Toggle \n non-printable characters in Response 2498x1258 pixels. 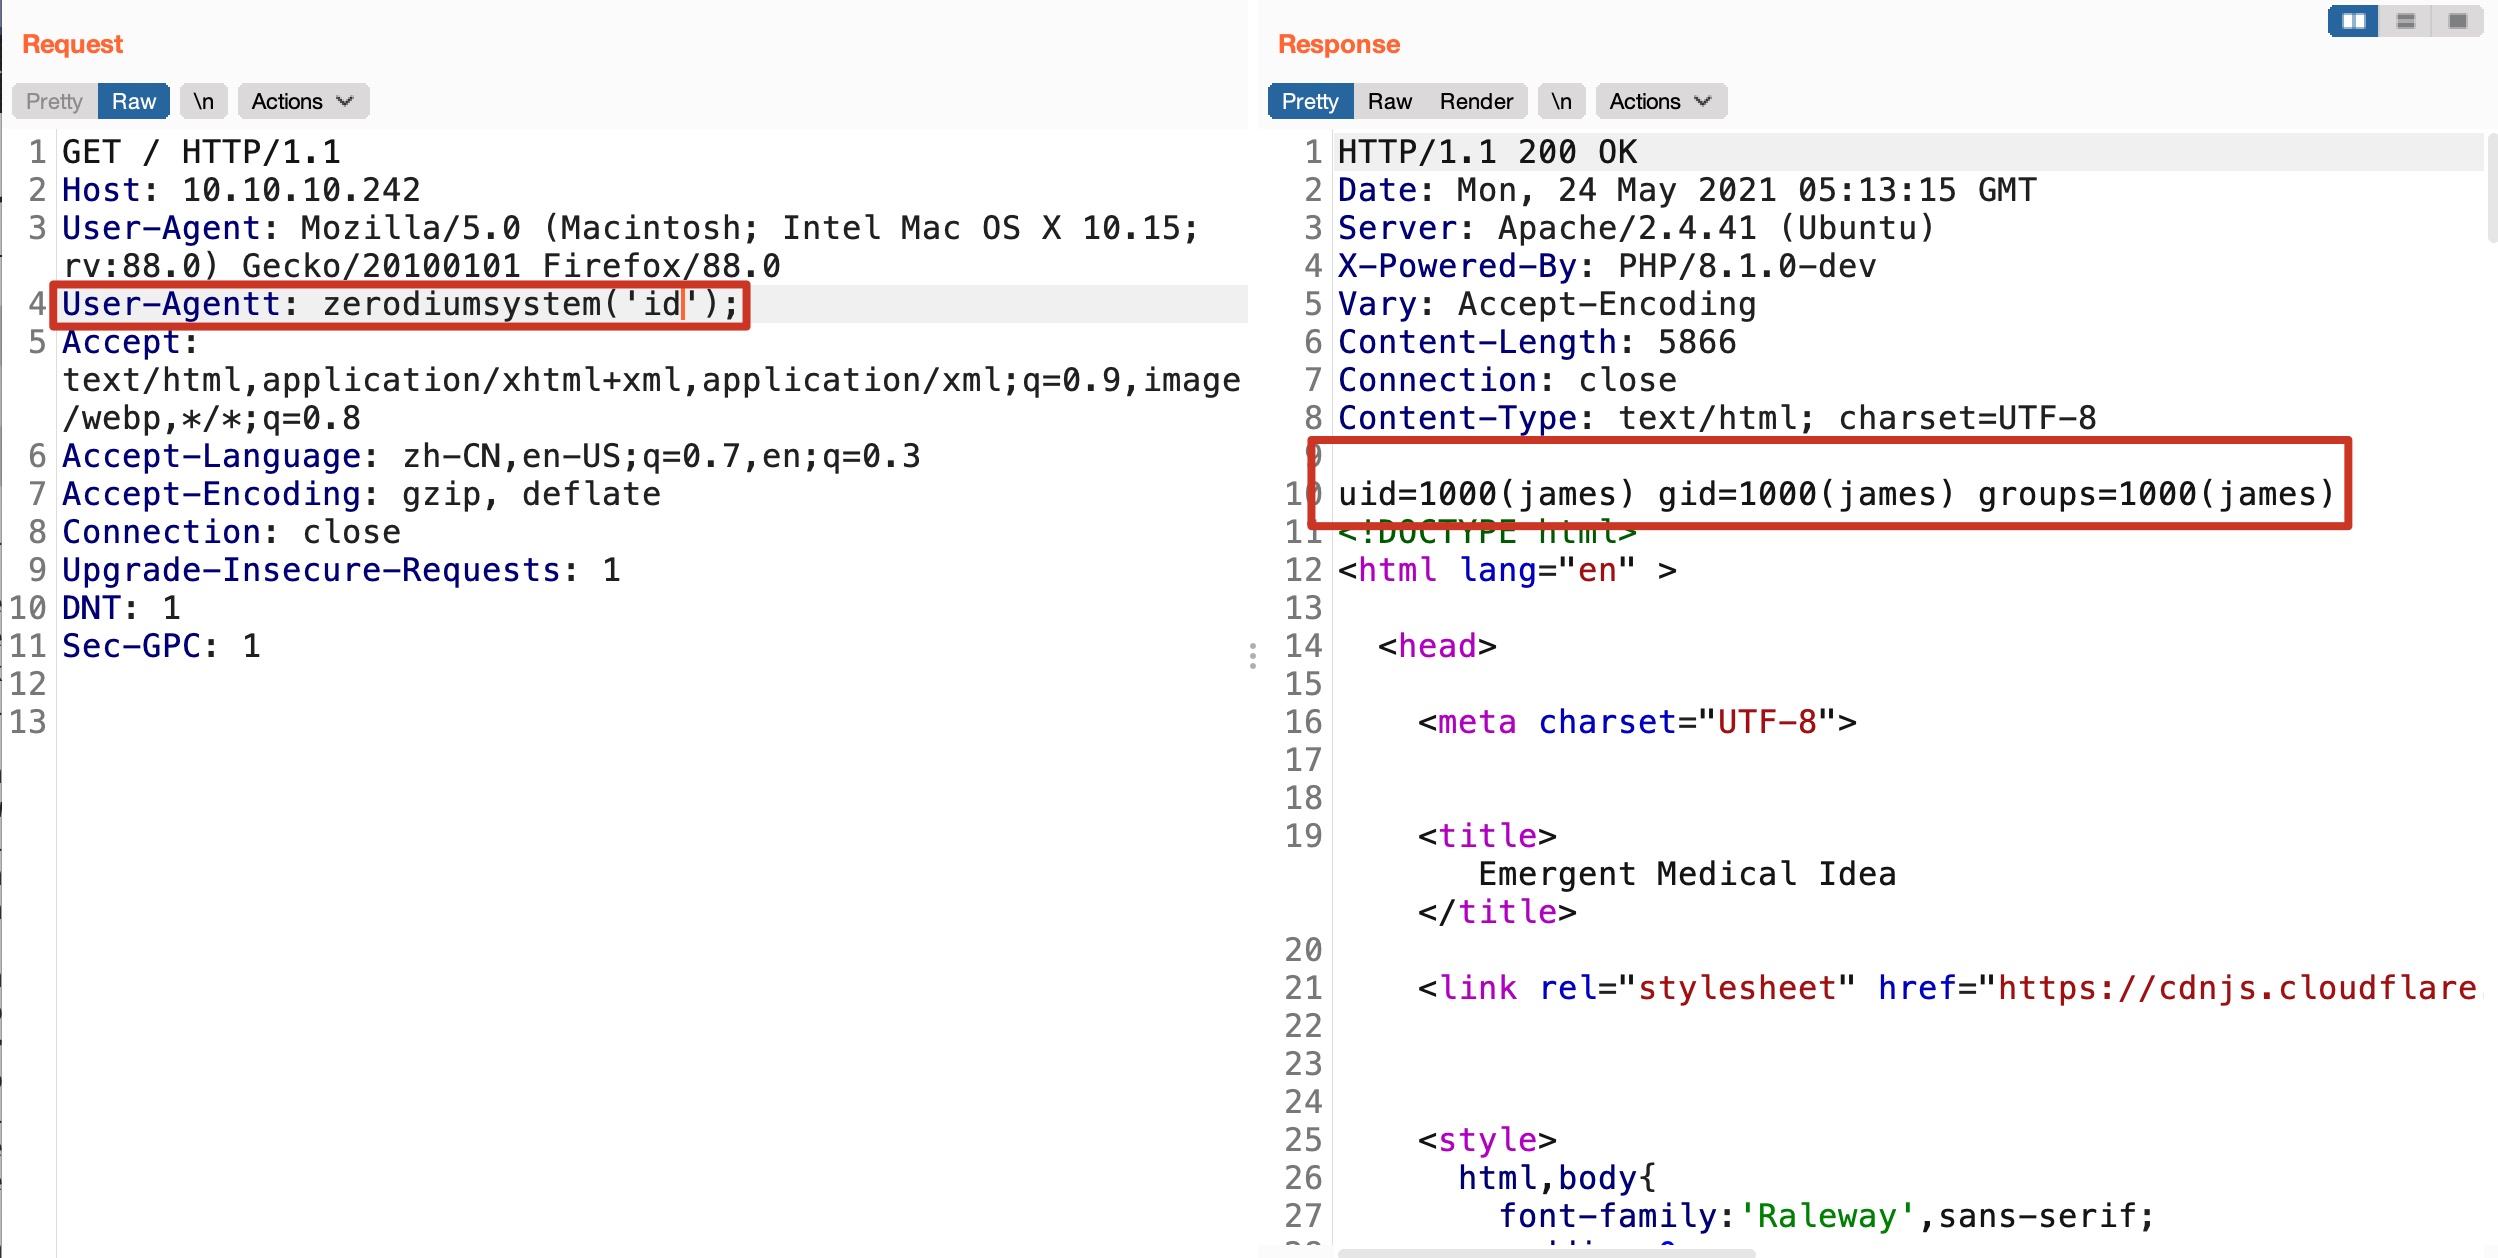(x=1561, y=101)
